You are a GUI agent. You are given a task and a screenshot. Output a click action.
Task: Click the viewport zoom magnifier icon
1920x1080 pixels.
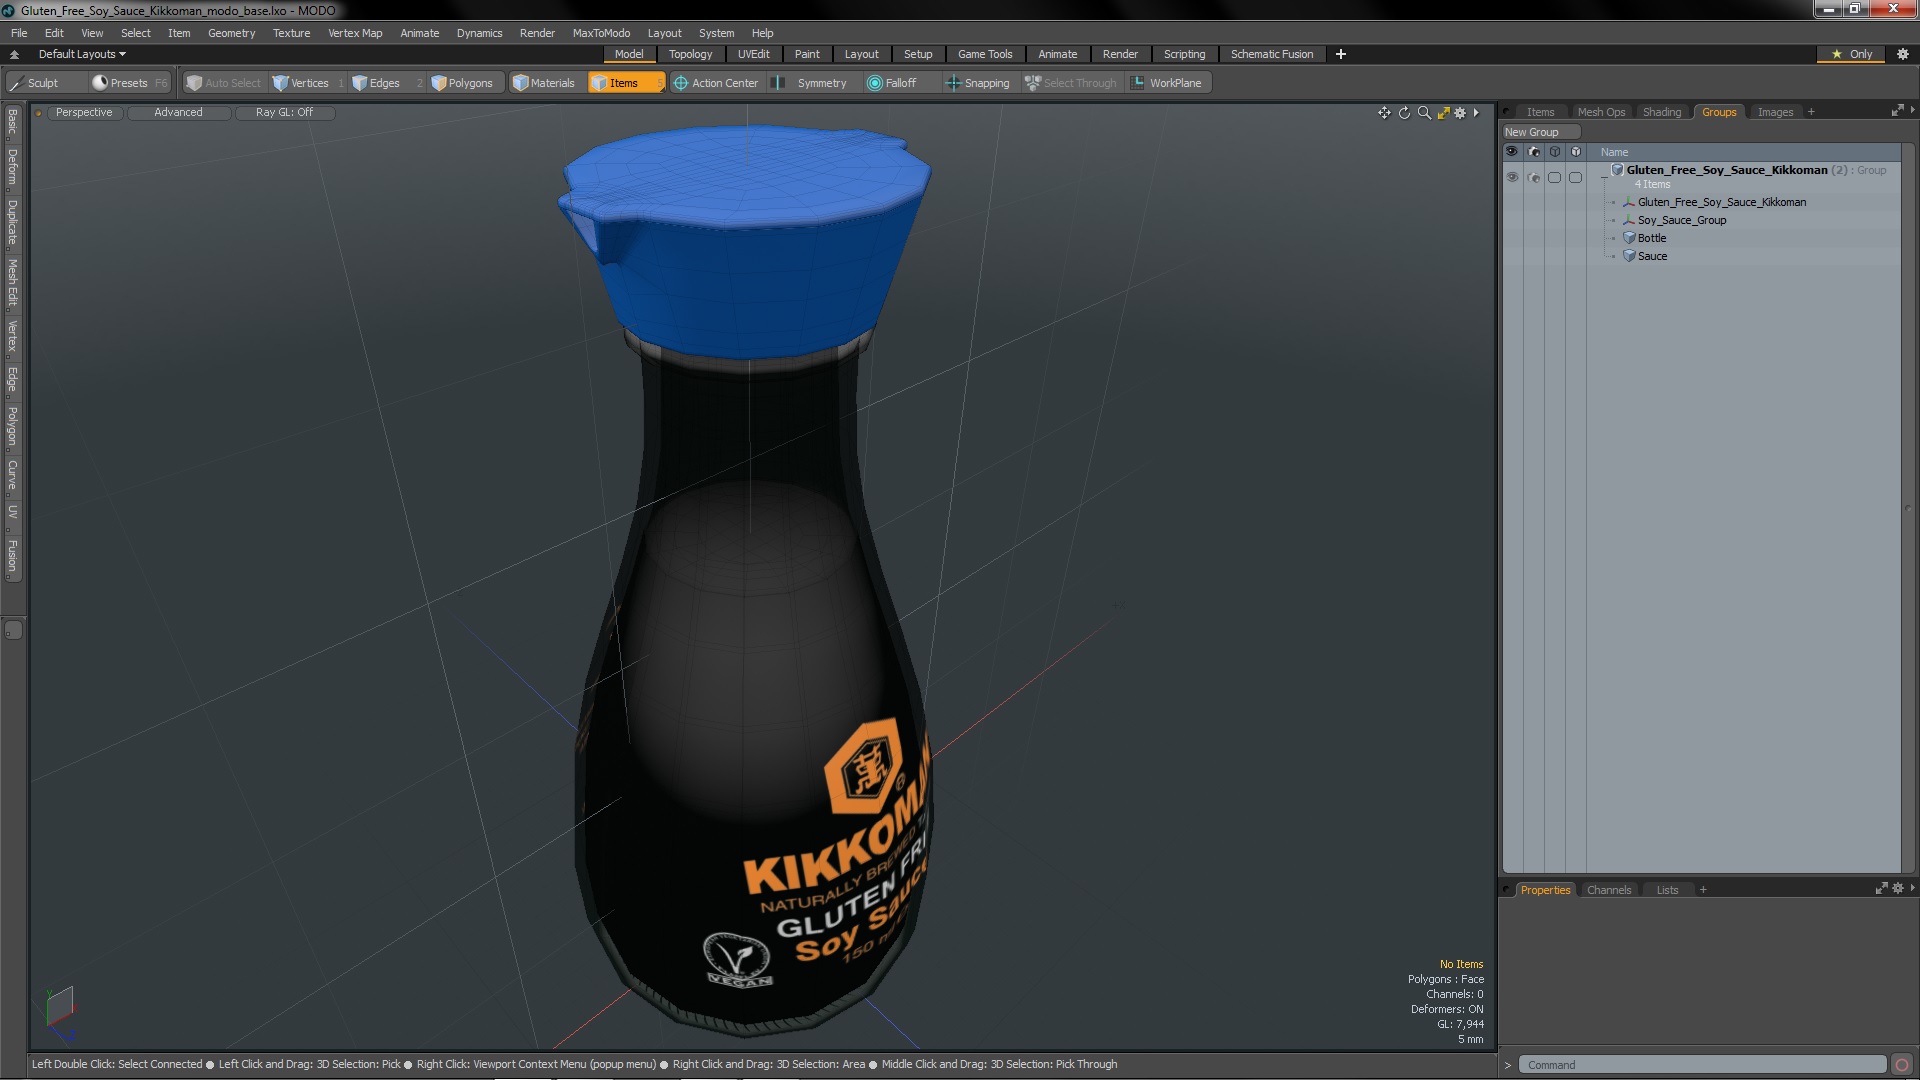(x=1424, y=113)
